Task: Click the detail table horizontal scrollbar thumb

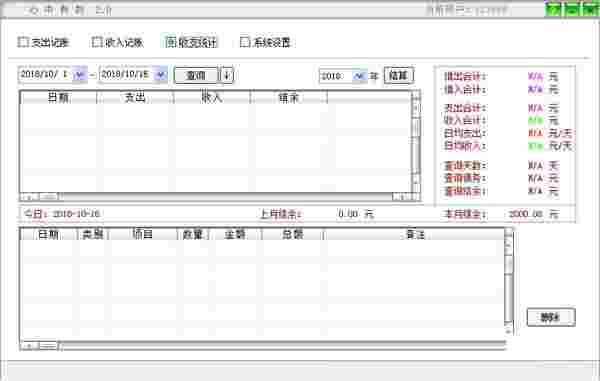Action: point(49,346)
